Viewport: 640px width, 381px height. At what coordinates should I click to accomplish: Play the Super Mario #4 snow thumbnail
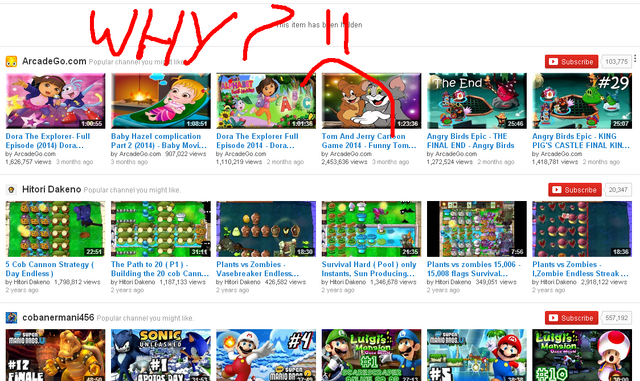click(266, 355)
